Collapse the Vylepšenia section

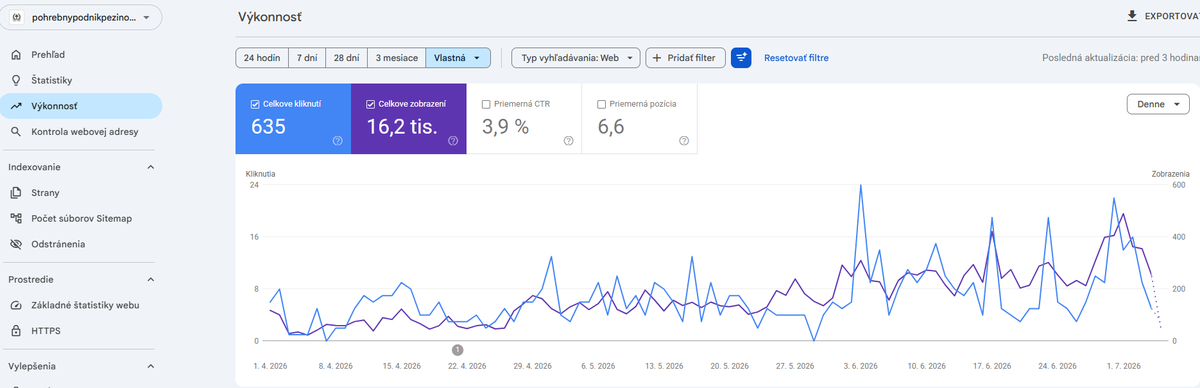[151, 366]
